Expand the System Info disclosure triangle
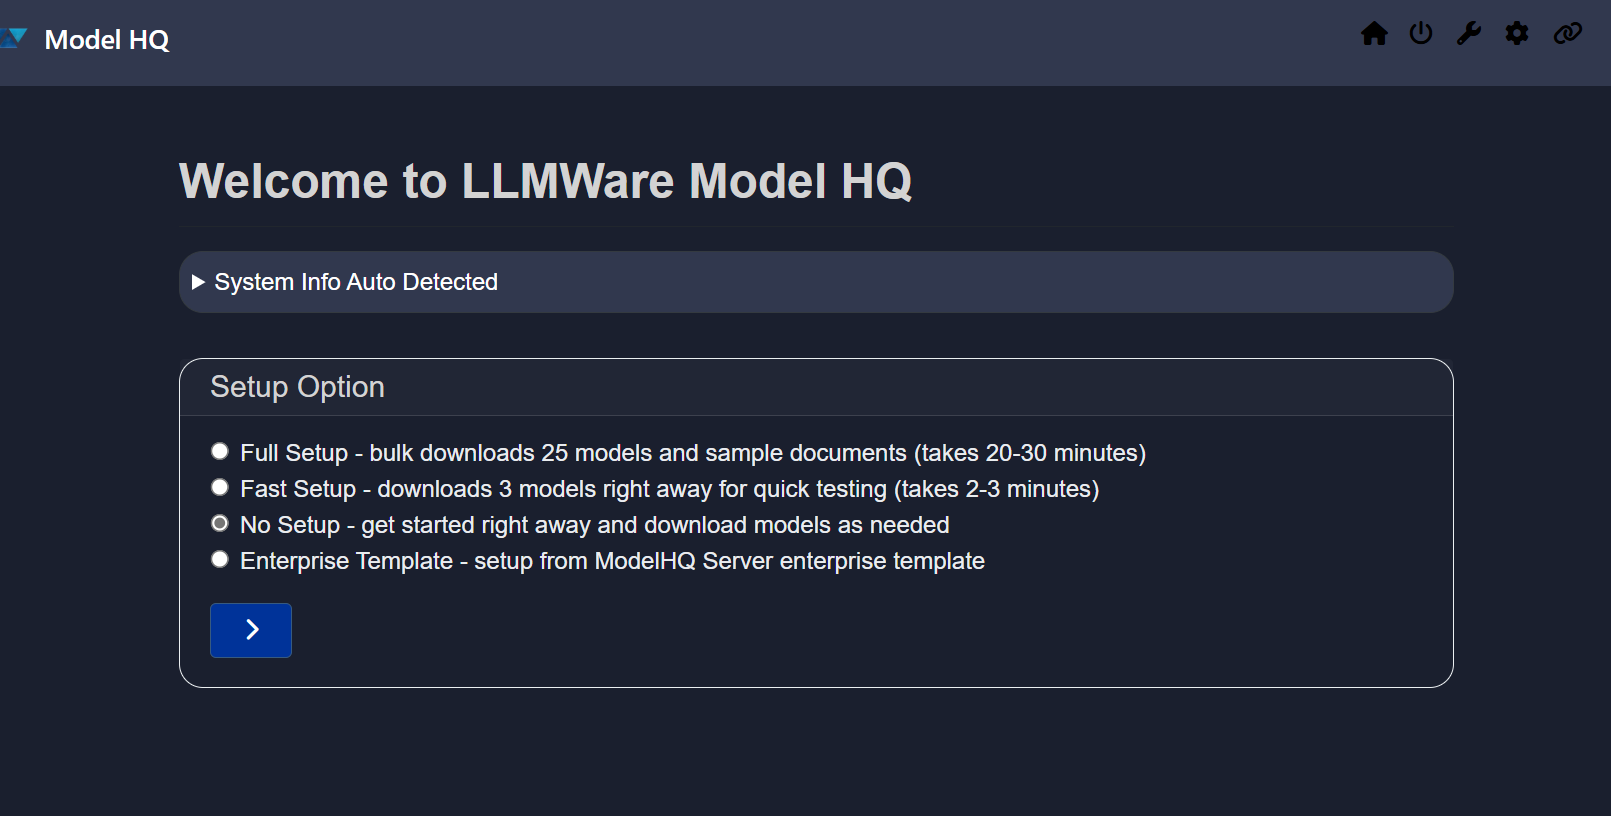Viewport: 1611px width, 816px height. click(198, 282)
